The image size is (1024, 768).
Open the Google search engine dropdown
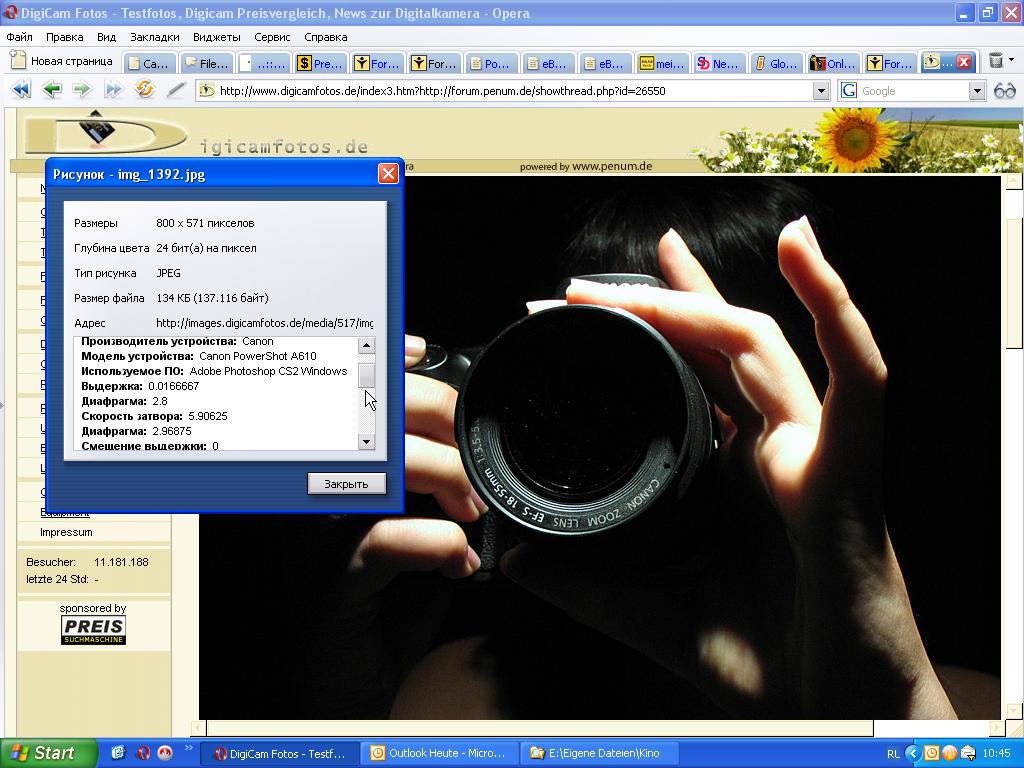pos(977,91)
